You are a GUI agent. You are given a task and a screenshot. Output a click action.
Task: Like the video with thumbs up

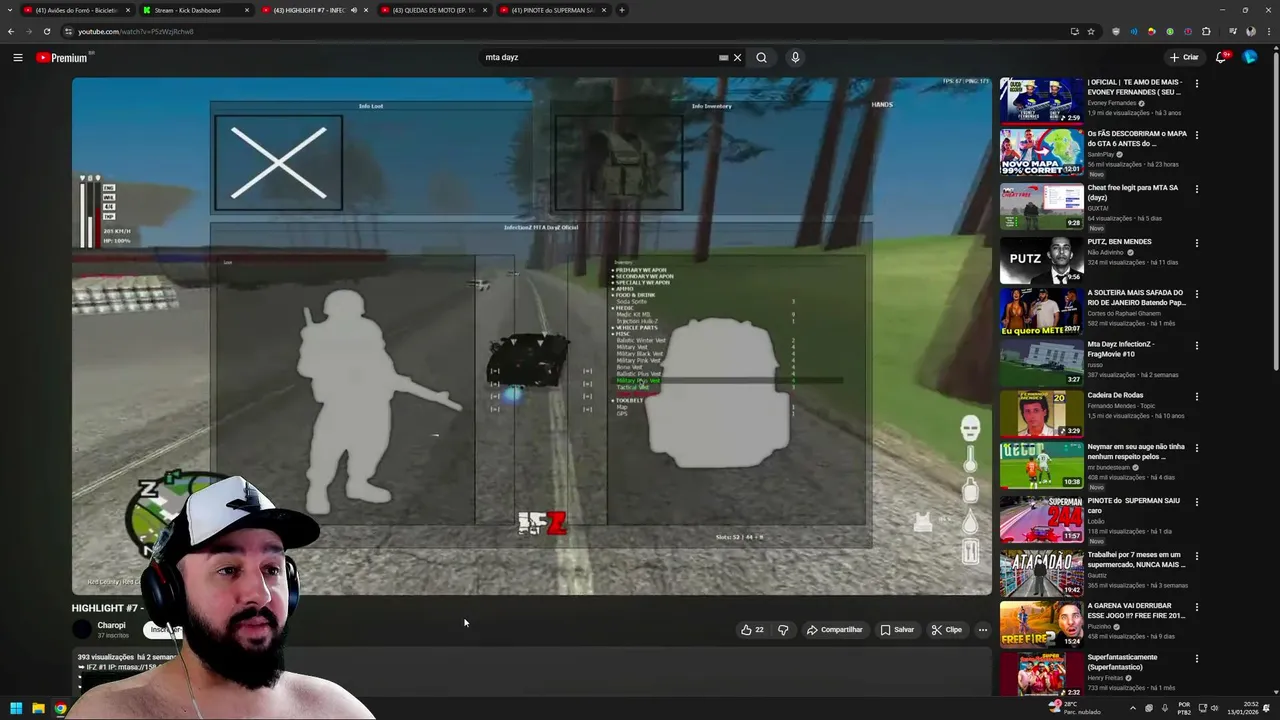pyautogui.click(x=752, y=629)
